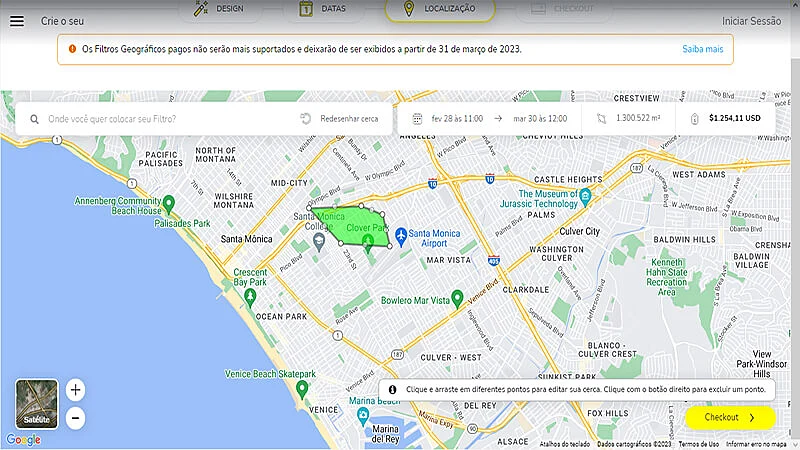
Task: Click Iniciar Sessão to sign in
Action: tap(752, 21)
